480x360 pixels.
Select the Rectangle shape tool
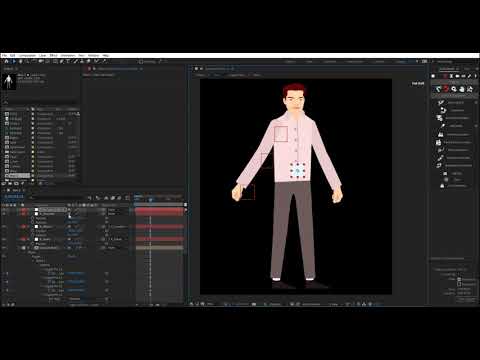click(x=55, y=61)
